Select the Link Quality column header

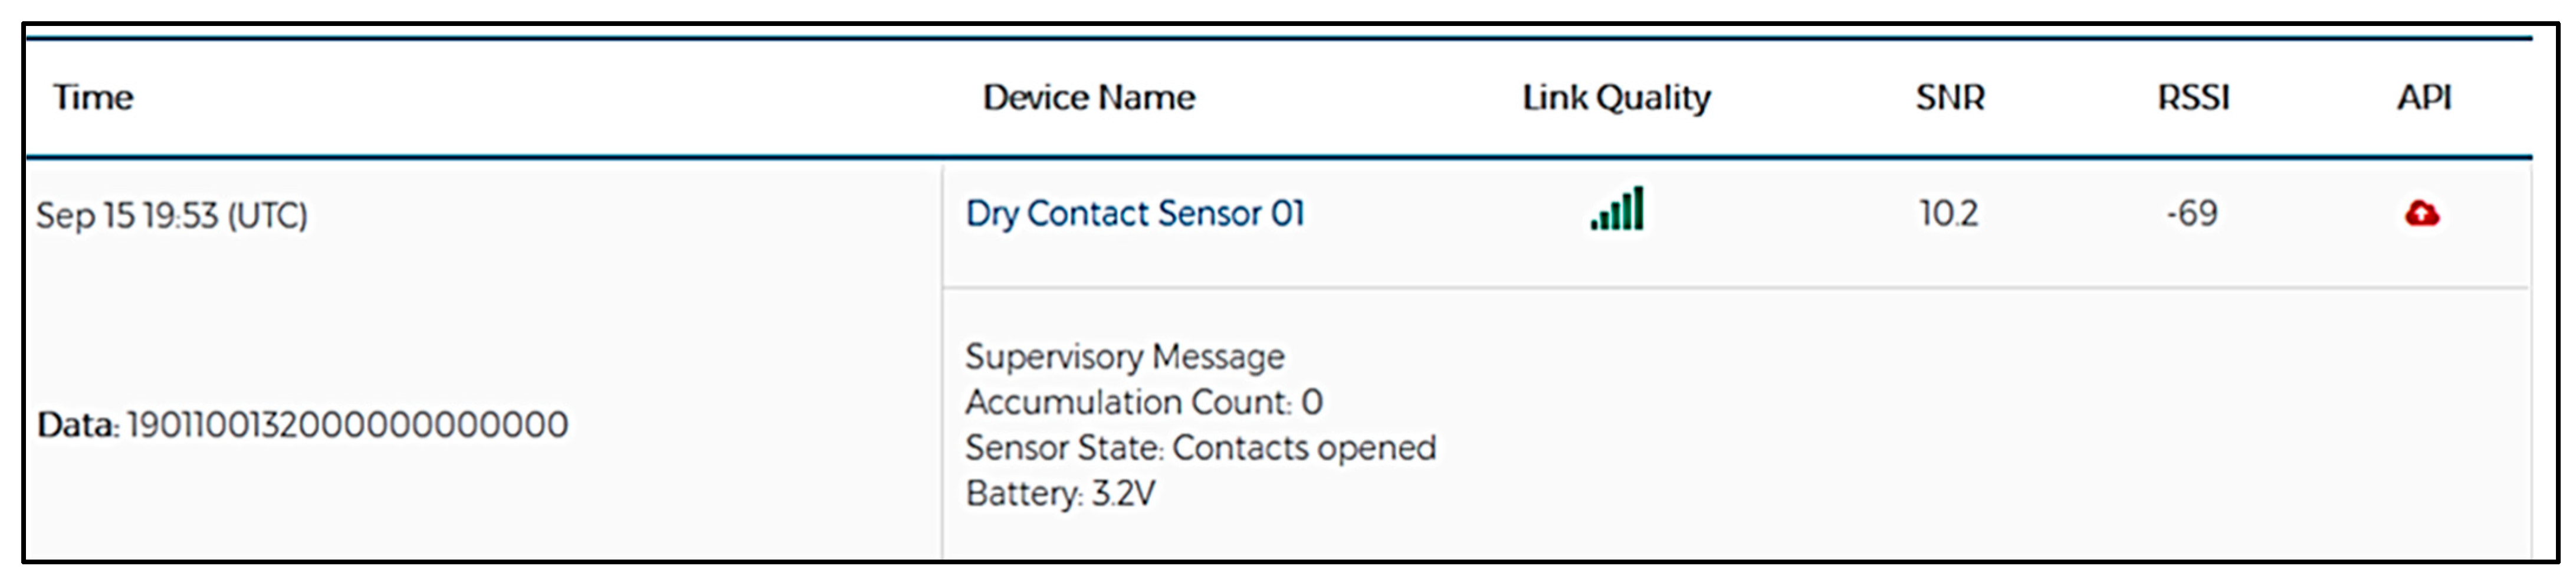click(1616, 97)
